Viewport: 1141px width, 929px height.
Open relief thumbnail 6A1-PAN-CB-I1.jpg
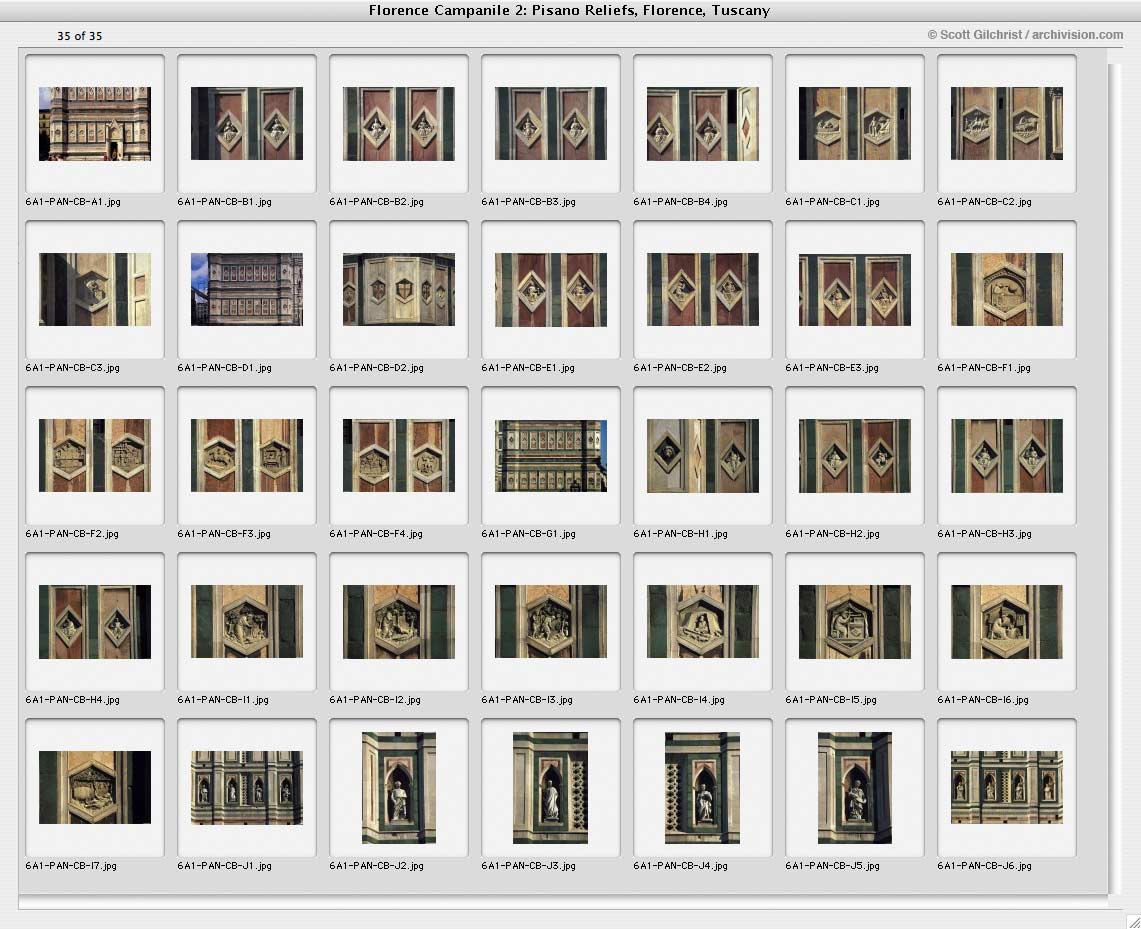pyautogui.click(x=247, y=621)
